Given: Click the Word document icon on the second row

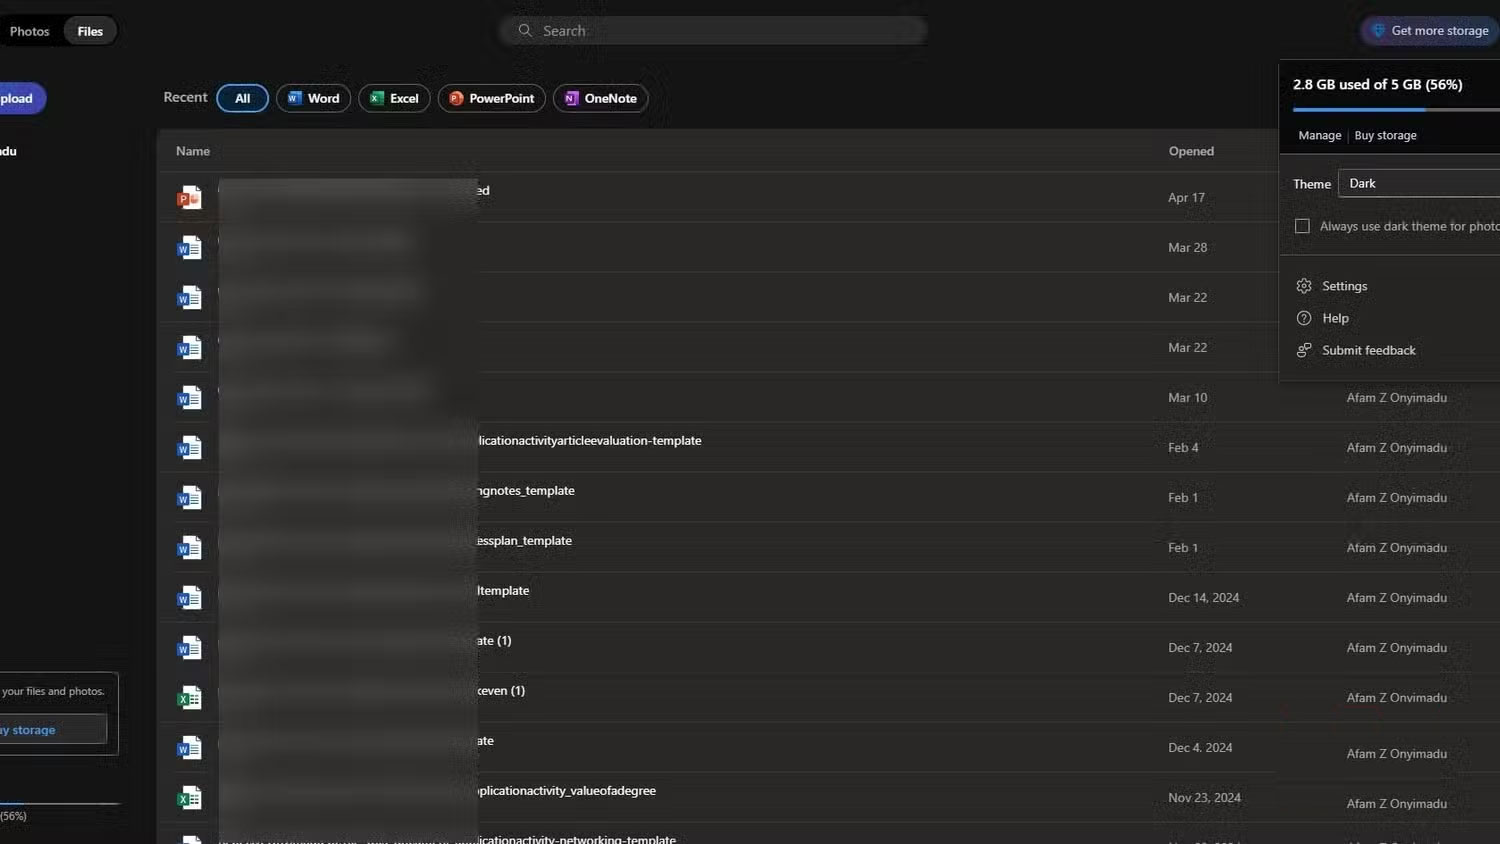Looking at the screenshot, I should pyautogui.click(x=189, y=247).
